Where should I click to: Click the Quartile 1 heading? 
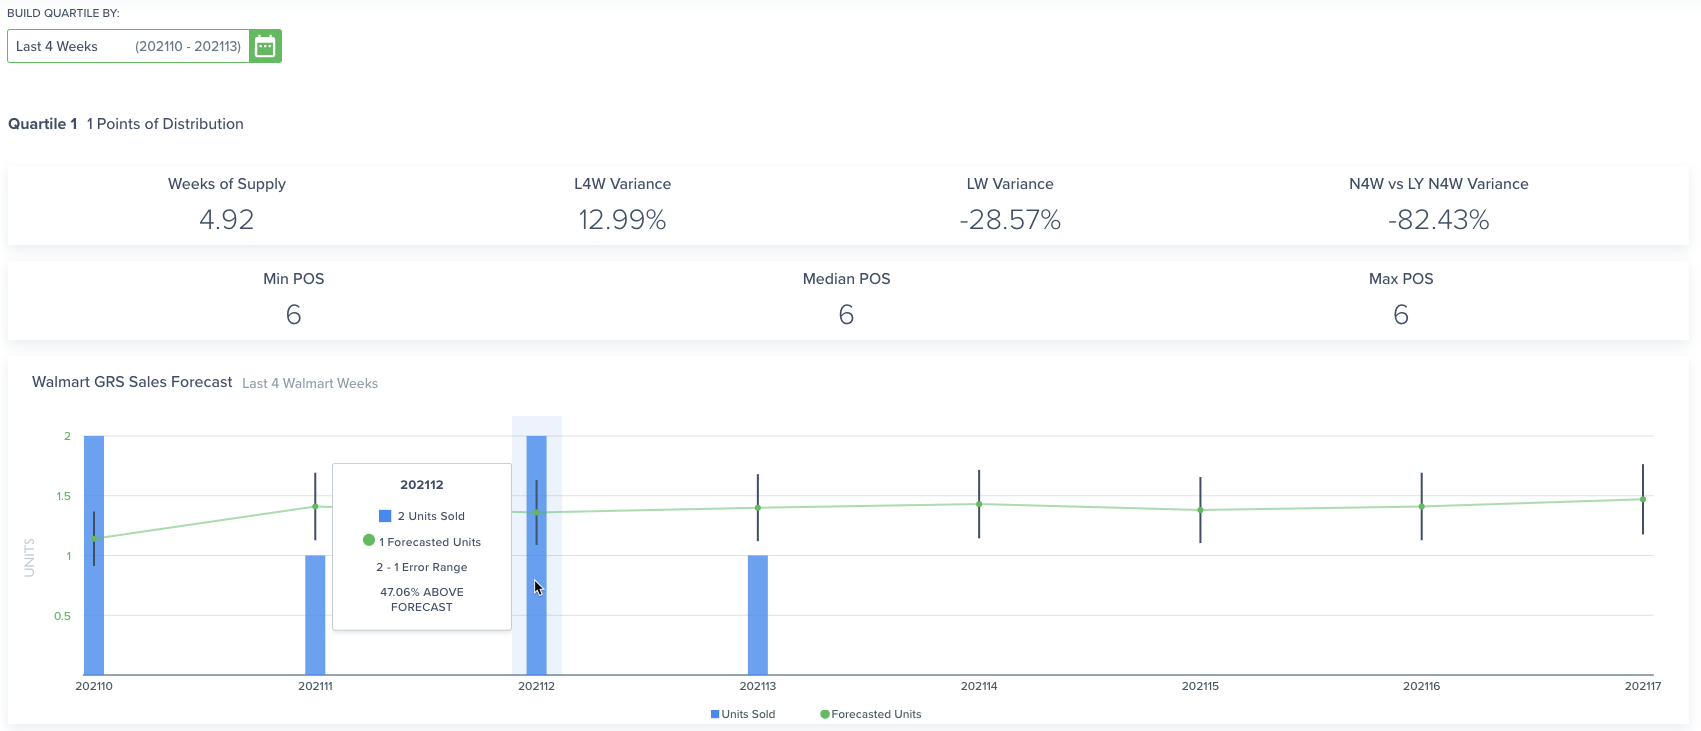pos(43,124)
